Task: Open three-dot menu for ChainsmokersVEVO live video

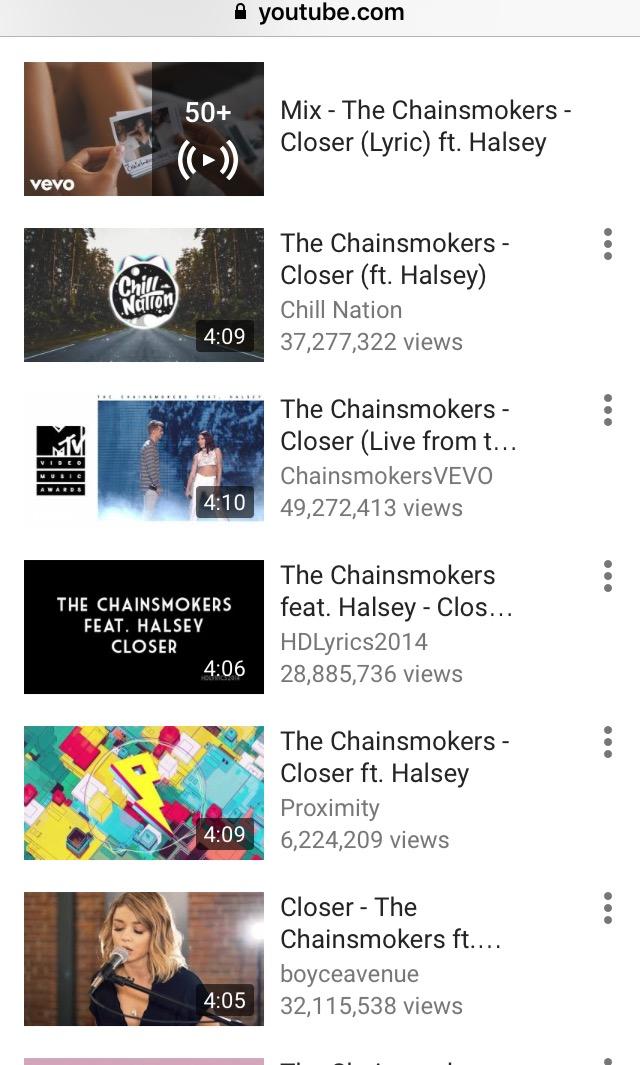Action: (x=607, y=410)
